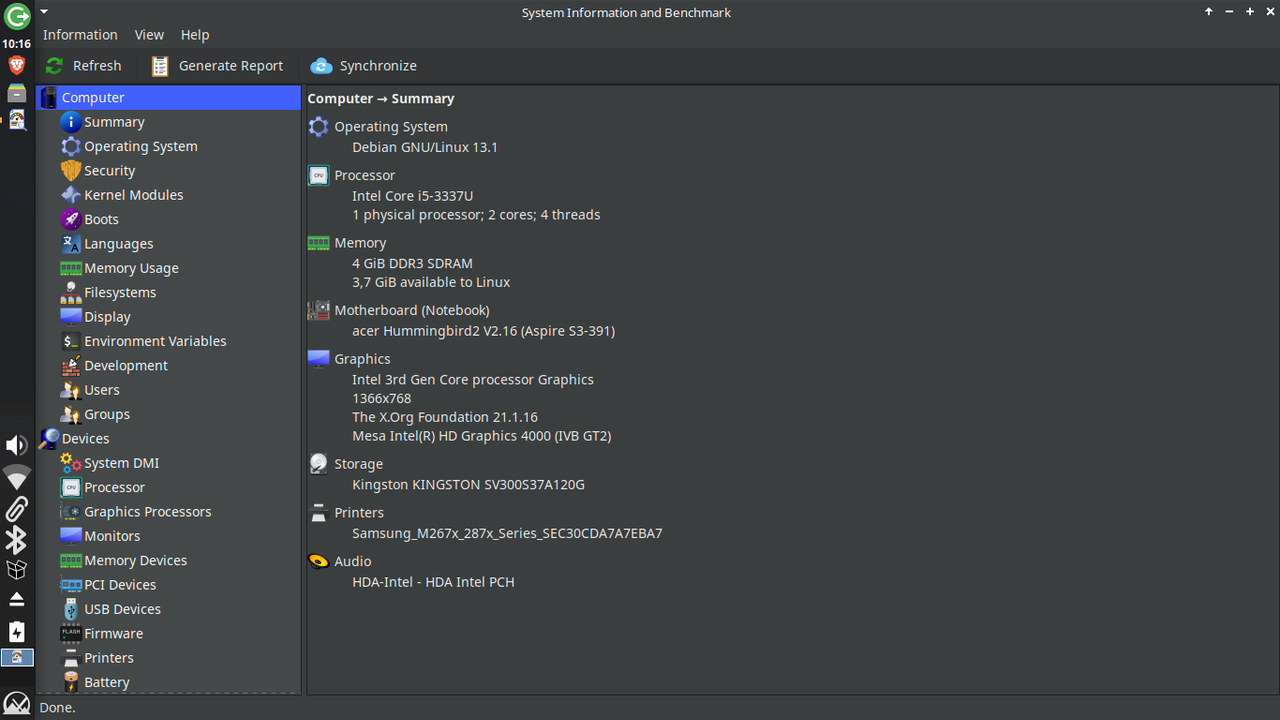Open the Display entry in the sidebar
This screenshot has height=720, width=1280.
pyautogui.click(x=107, y=317)
